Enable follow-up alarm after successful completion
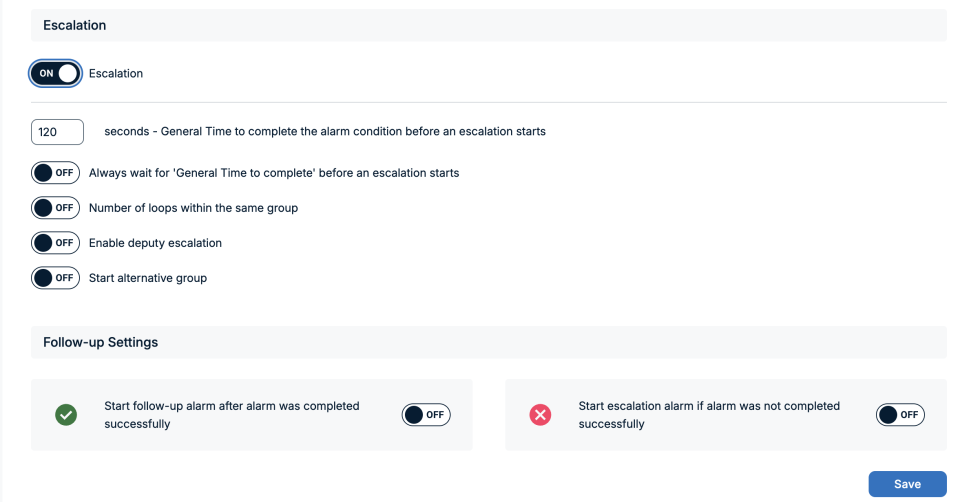The image size is (960, 502). 426,415
